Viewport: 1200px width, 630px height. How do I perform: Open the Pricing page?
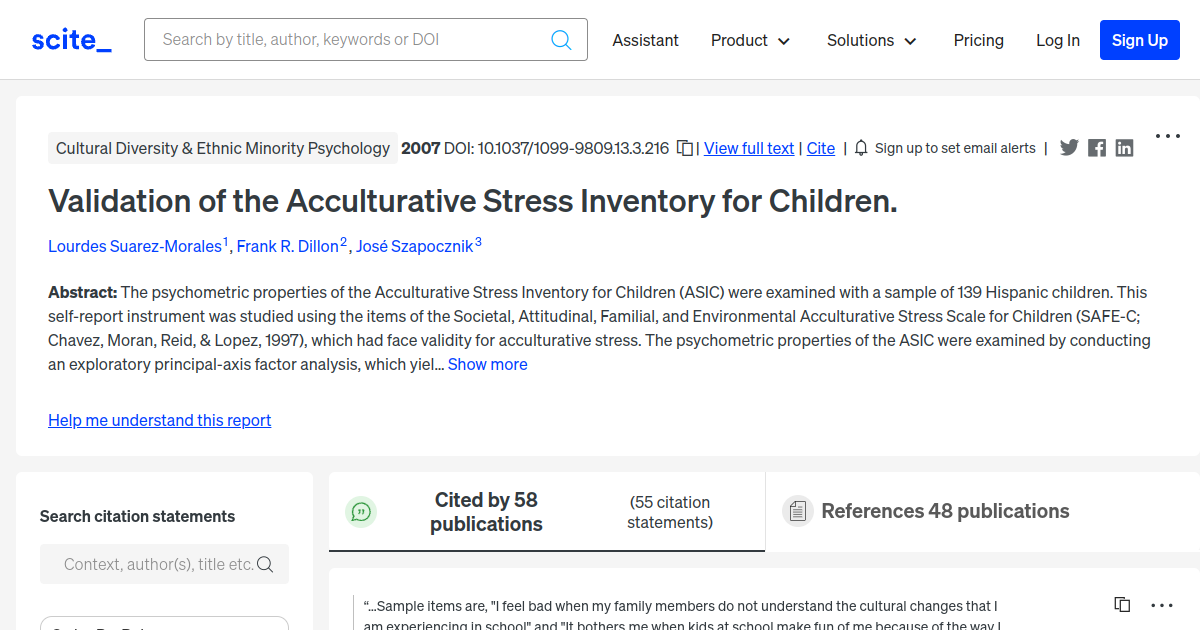[x=978, y=40]
